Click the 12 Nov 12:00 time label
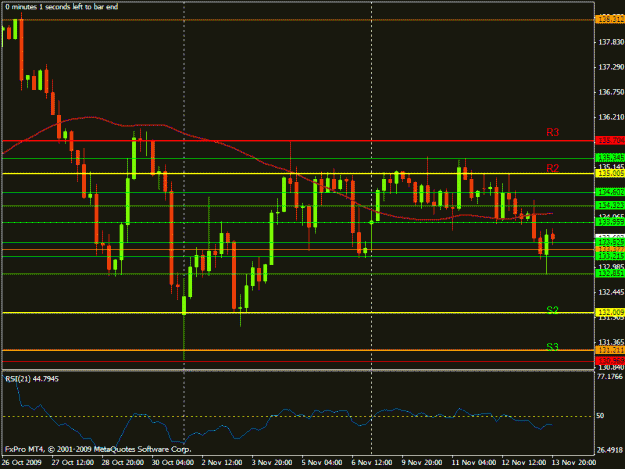Screen dimensions: 625x469 [x=524, y=463]
